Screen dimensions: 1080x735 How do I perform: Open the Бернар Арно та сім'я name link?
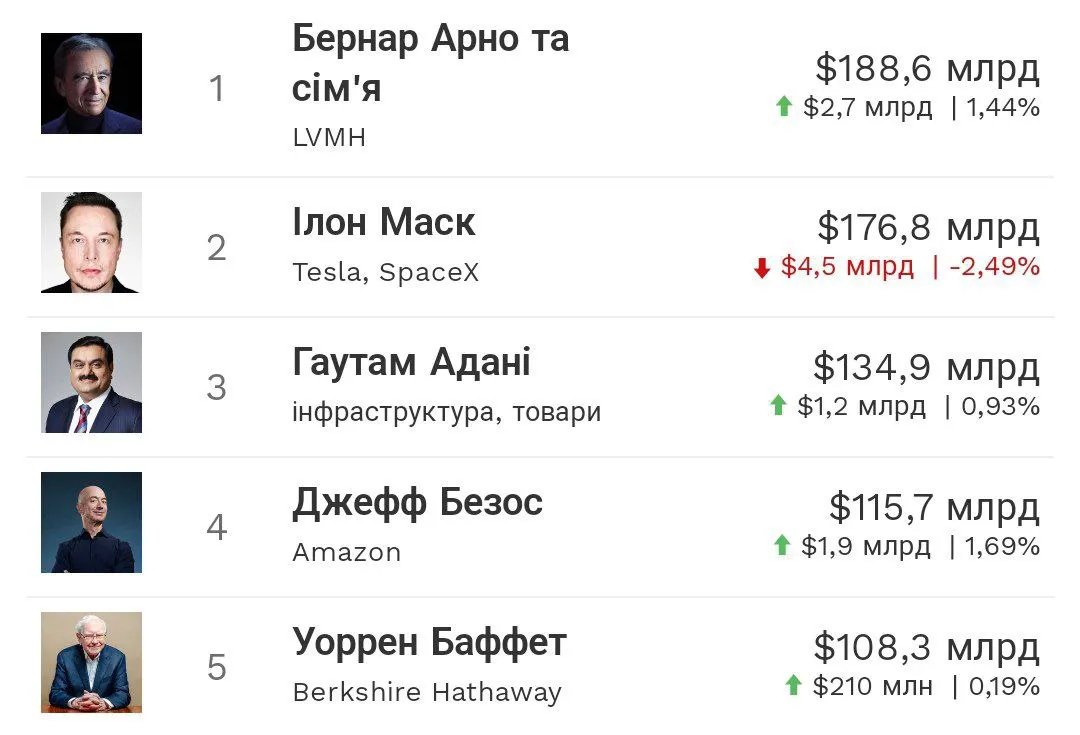430,64
